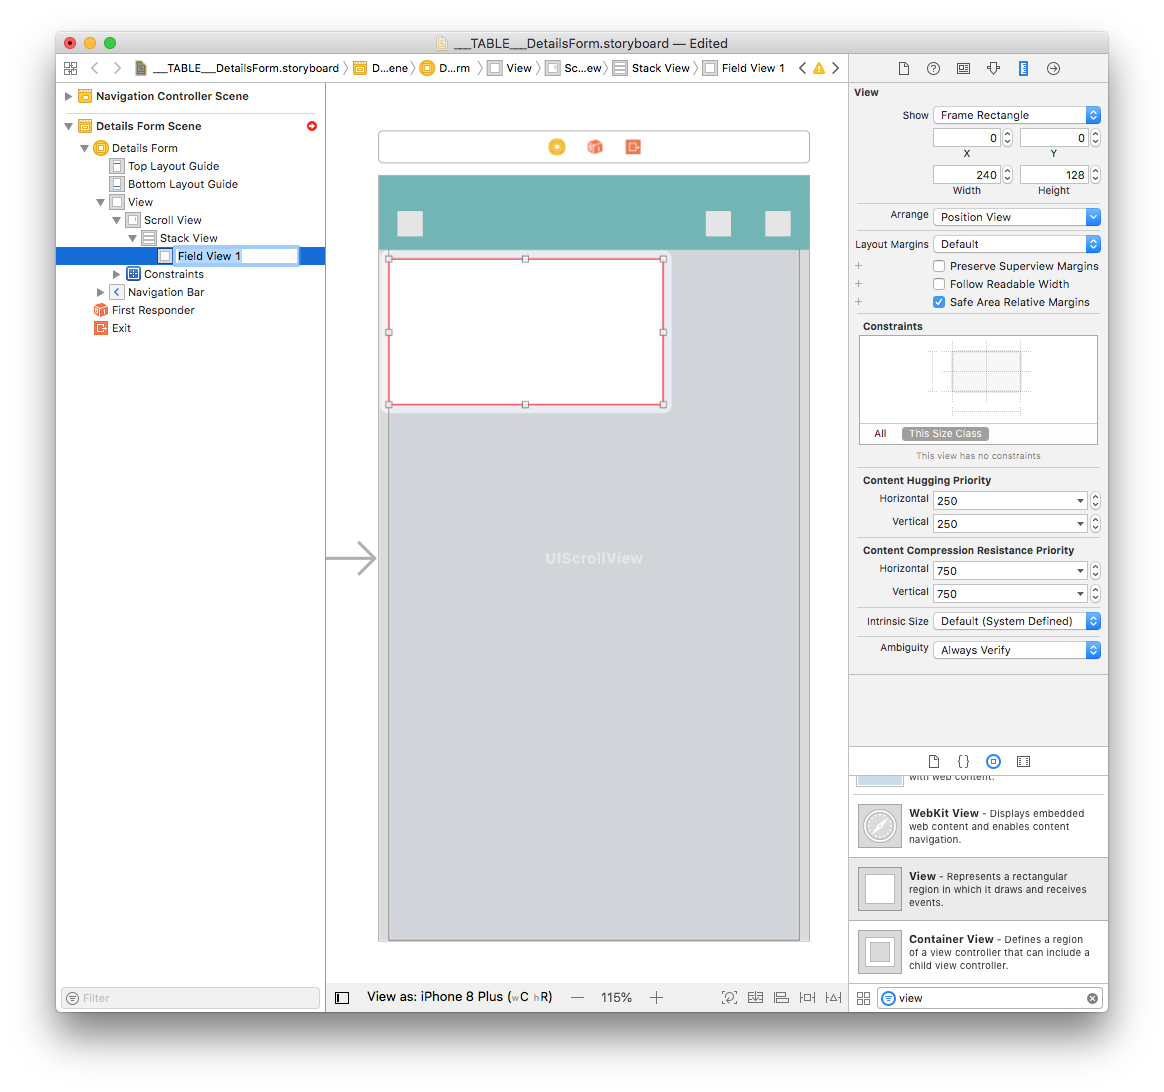Click Update Frames button

click(x=730, y=998)
